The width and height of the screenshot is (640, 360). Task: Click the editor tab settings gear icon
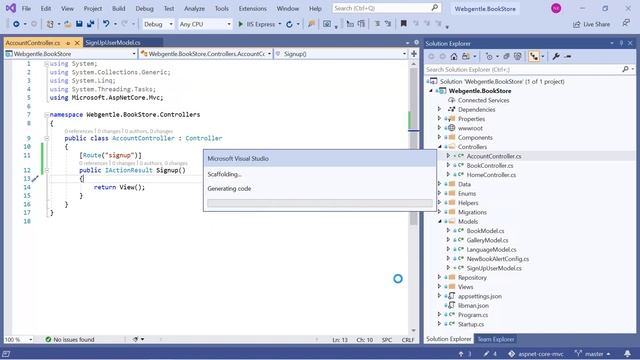pyautogui.click(x=416, y=42)
